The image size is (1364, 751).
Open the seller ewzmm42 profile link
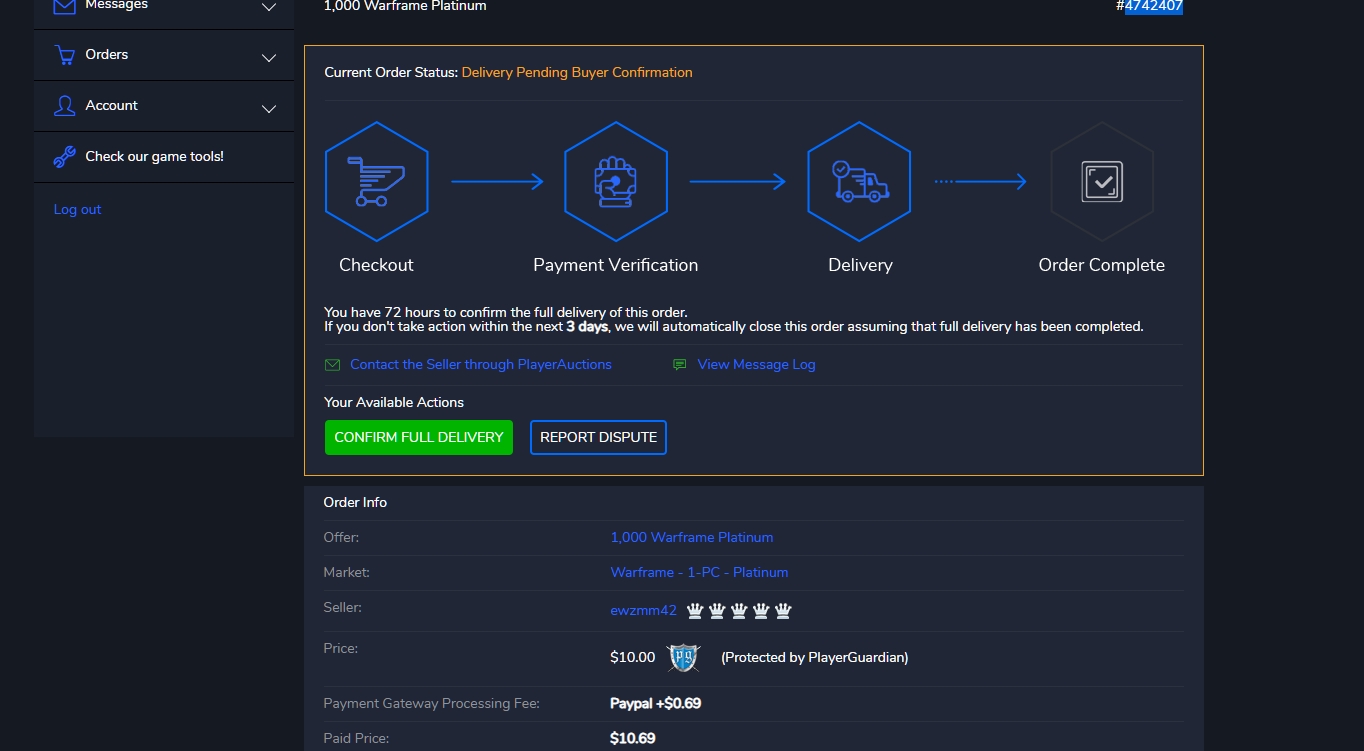point(643,611)
